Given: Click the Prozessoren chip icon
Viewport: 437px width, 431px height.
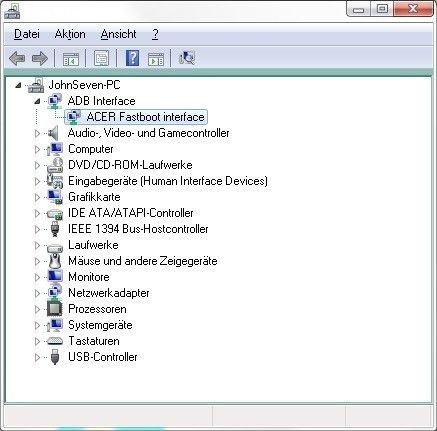Looking at the screenshot, I should point(55,309).
